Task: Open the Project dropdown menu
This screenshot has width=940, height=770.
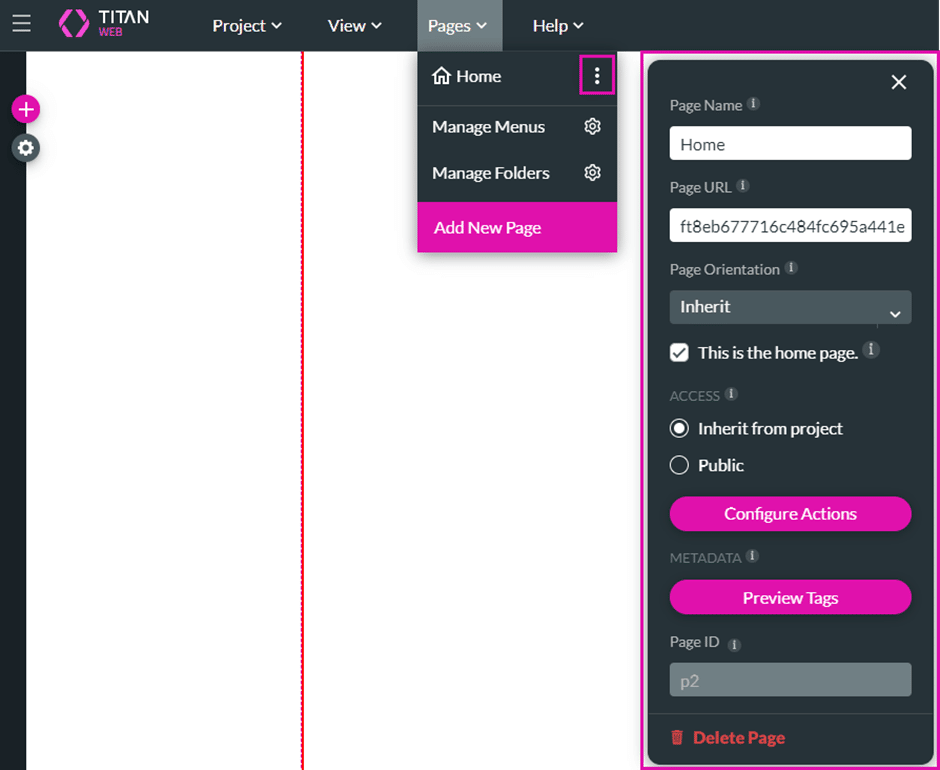Action: point(247,26)
